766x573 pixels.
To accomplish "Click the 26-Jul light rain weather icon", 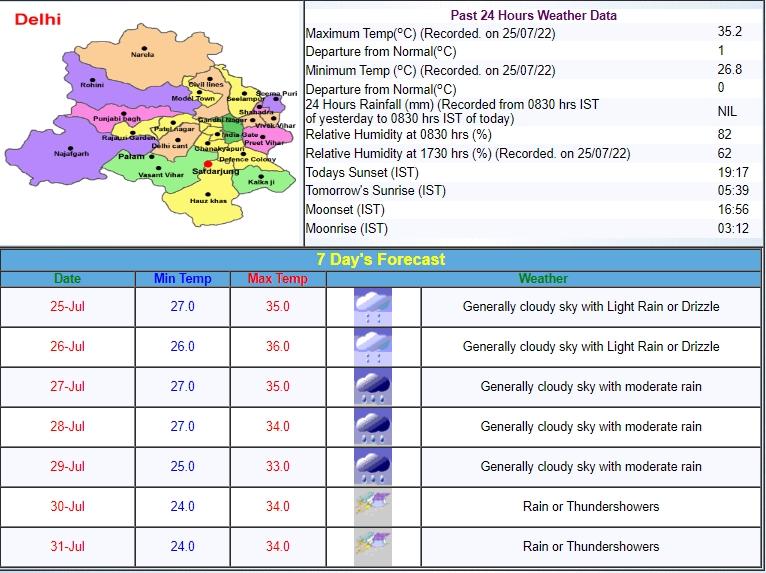I will 373,347.
